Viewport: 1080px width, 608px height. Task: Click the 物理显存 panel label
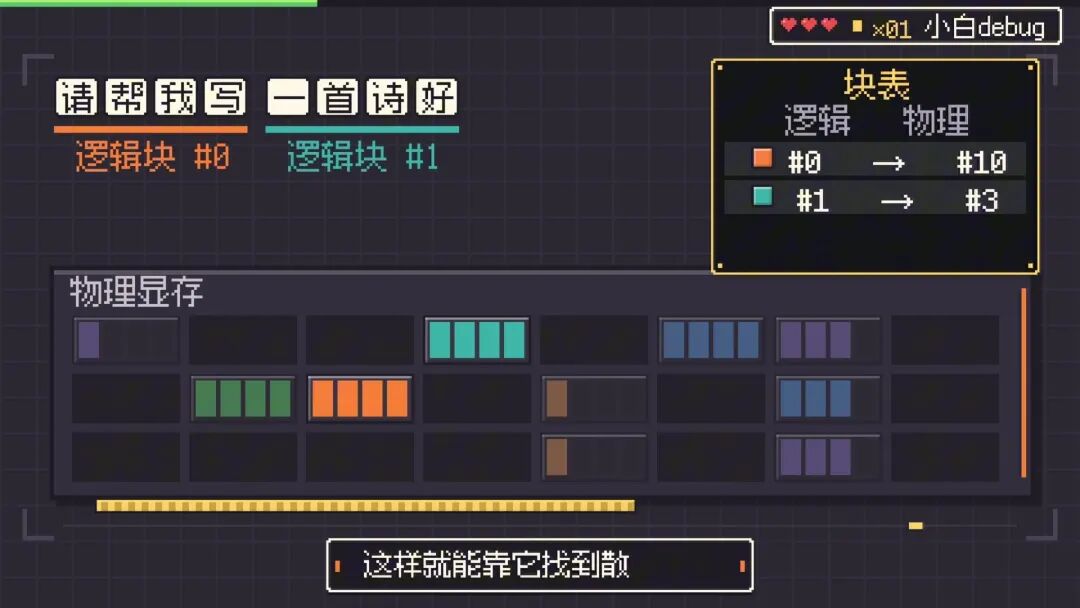pos(136,292)
